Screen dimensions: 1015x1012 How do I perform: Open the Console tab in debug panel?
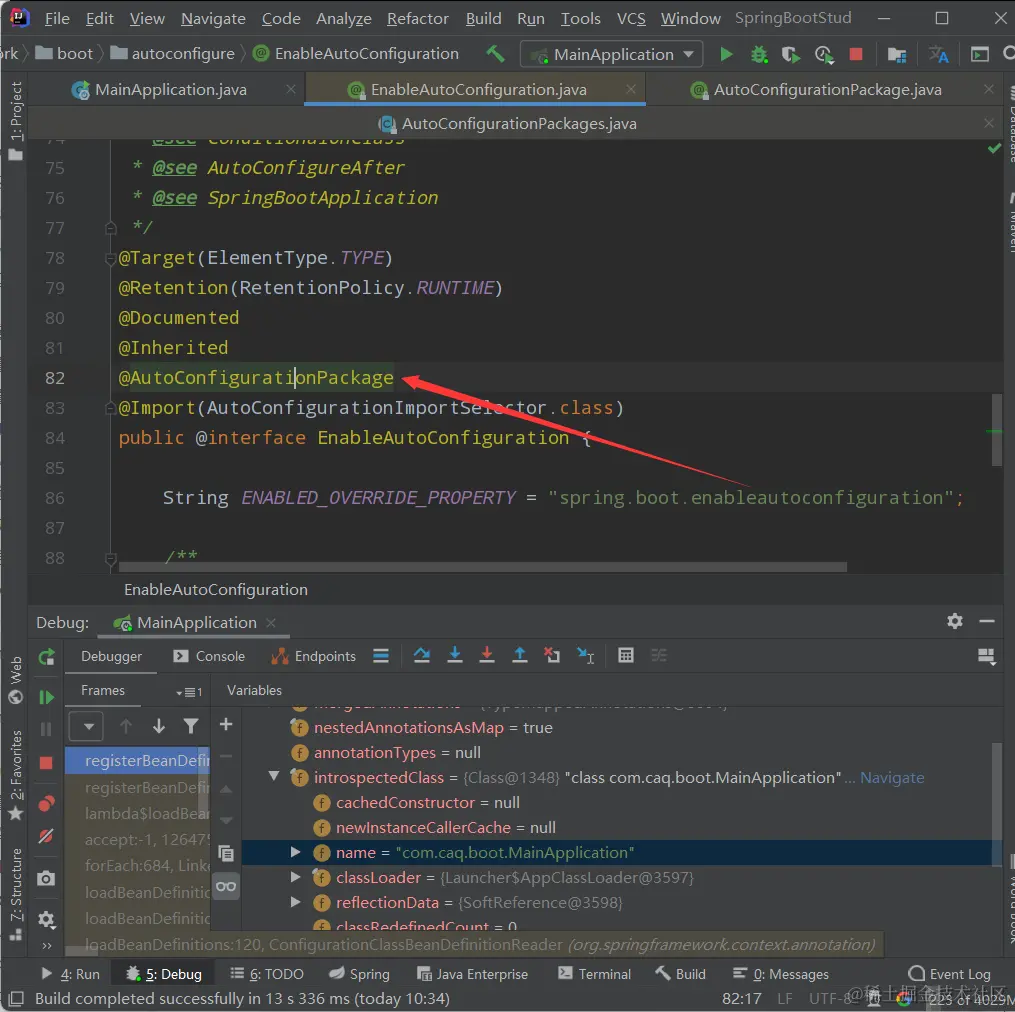pos(208,656)
